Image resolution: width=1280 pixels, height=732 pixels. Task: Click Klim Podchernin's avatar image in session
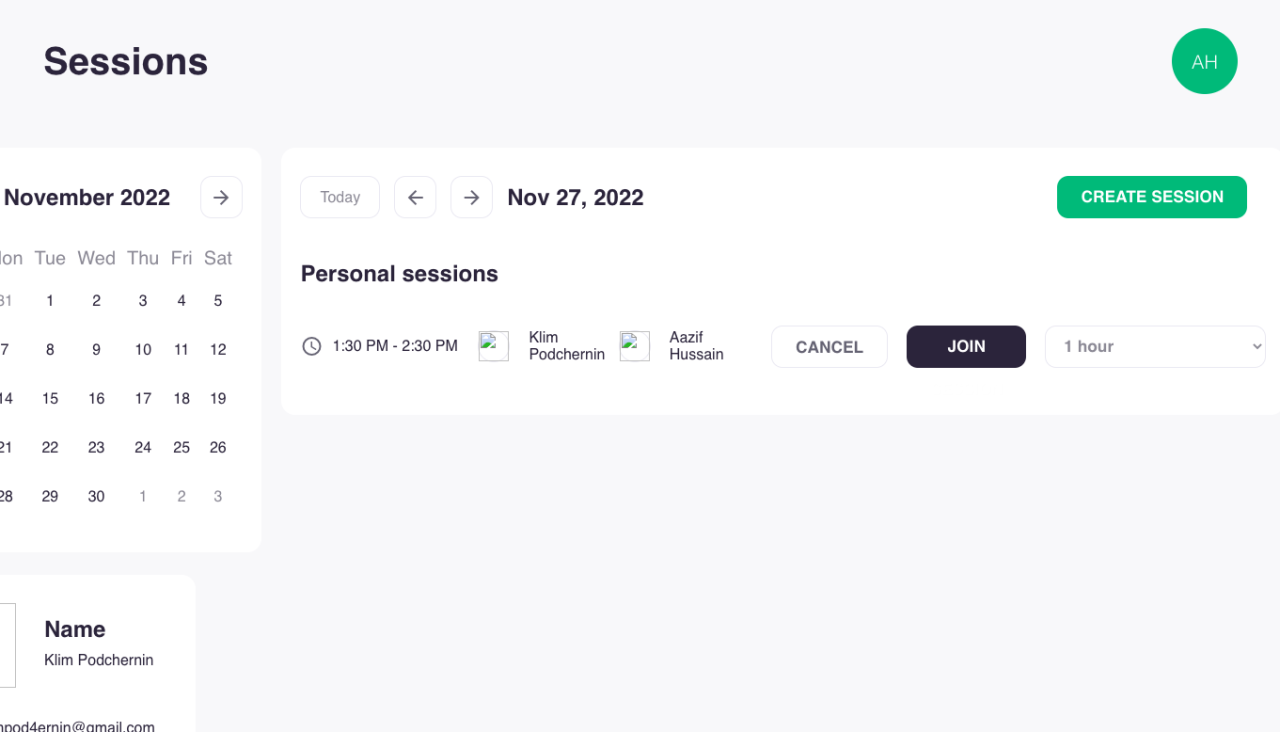[x=494, y=346]
